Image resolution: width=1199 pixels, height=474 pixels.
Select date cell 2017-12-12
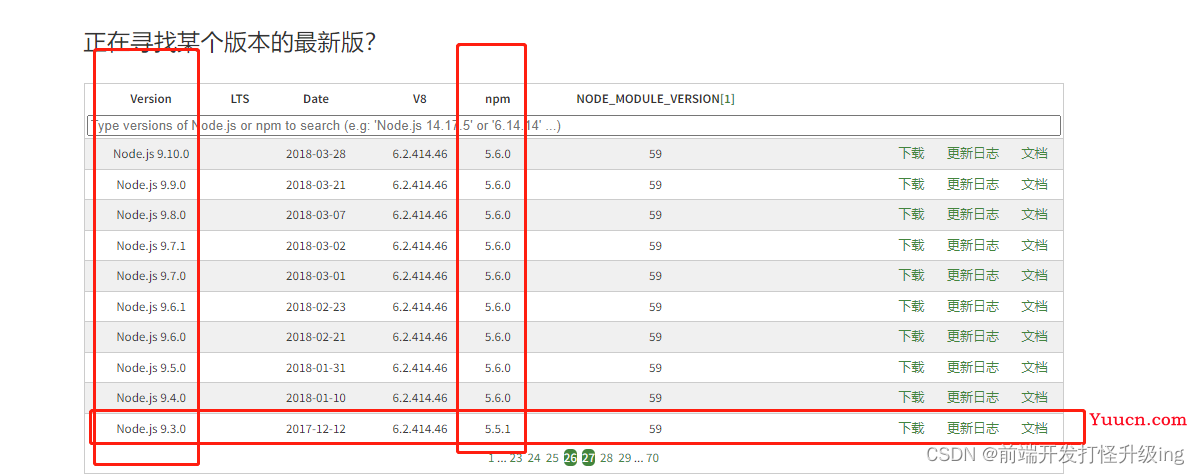(316, 429)
